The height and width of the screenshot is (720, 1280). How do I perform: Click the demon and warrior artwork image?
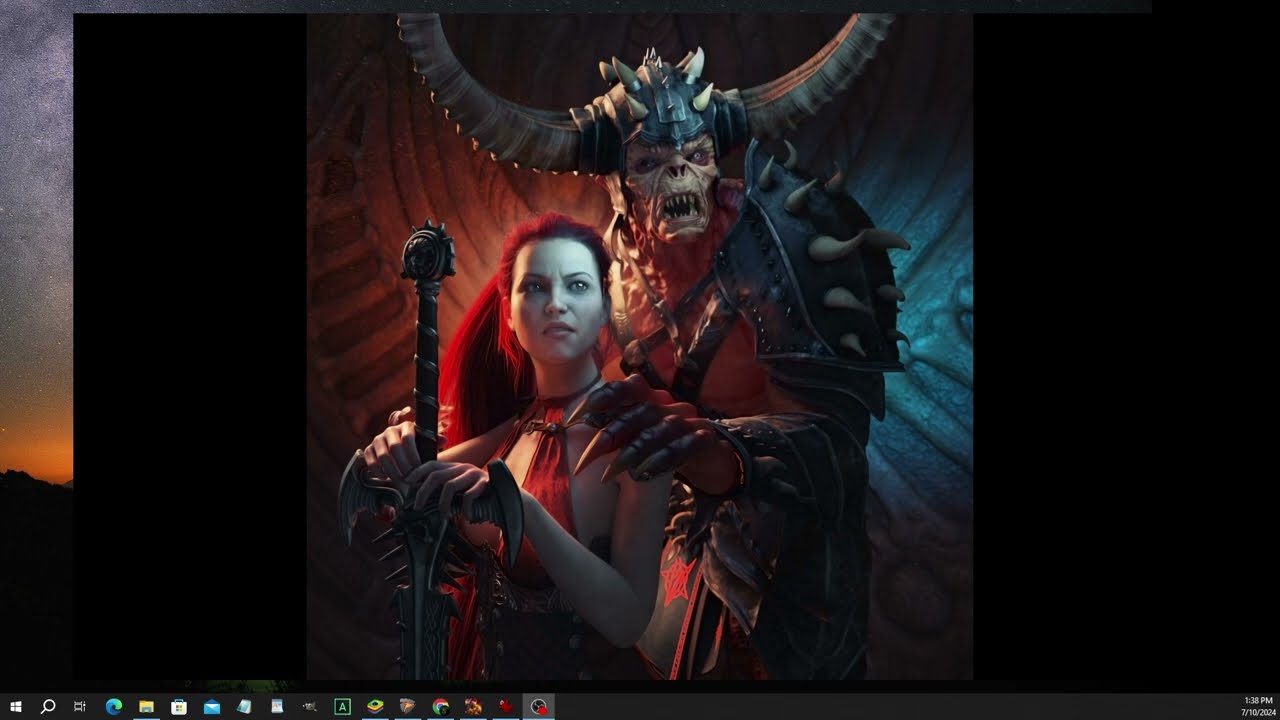pos(640,346)
